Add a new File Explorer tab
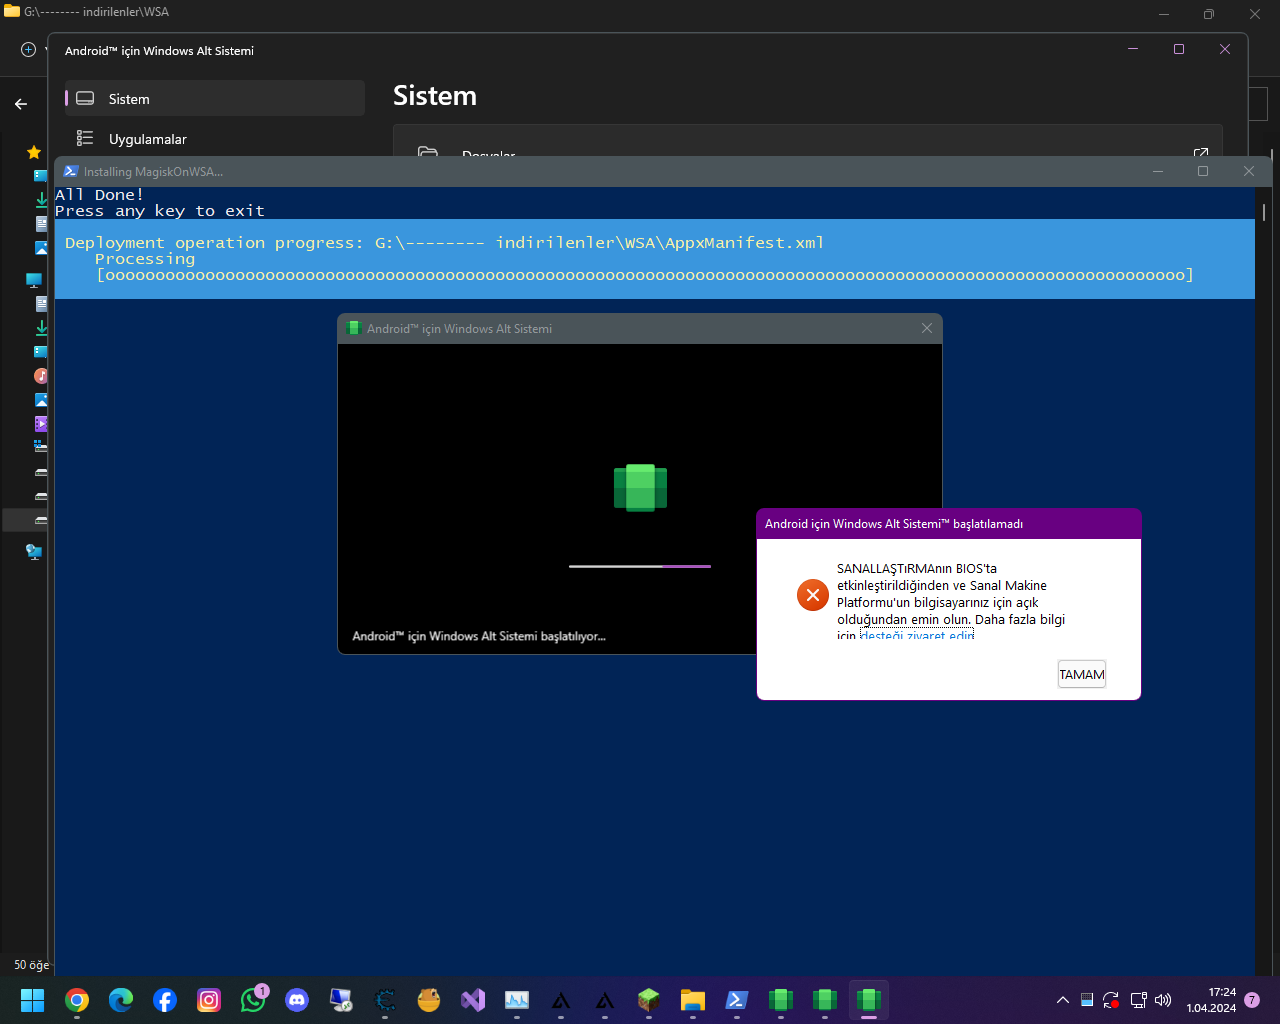 [x=28, y=49]
